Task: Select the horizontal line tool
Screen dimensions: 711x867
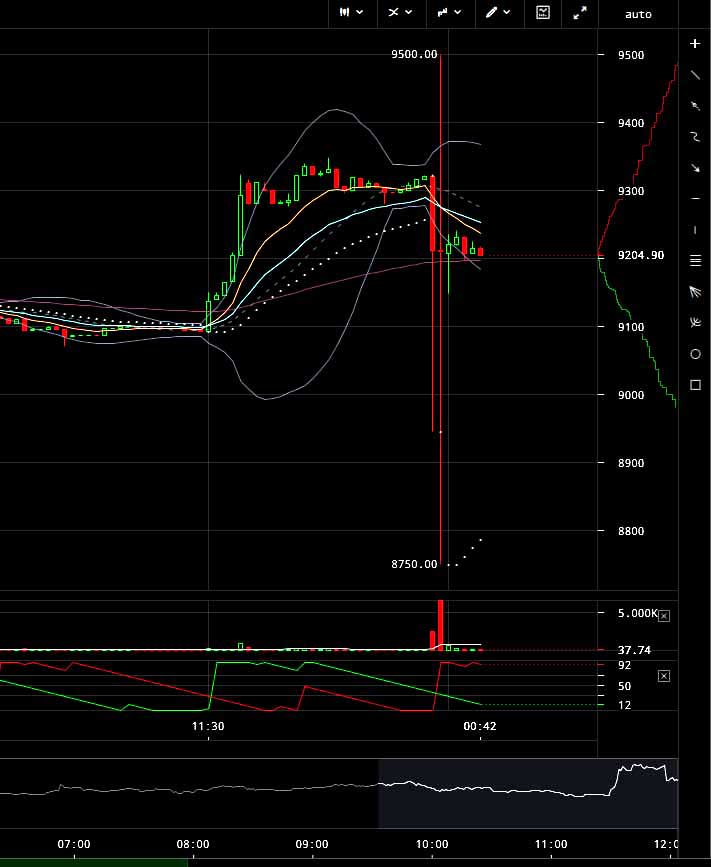Action: tap(695, 199)
